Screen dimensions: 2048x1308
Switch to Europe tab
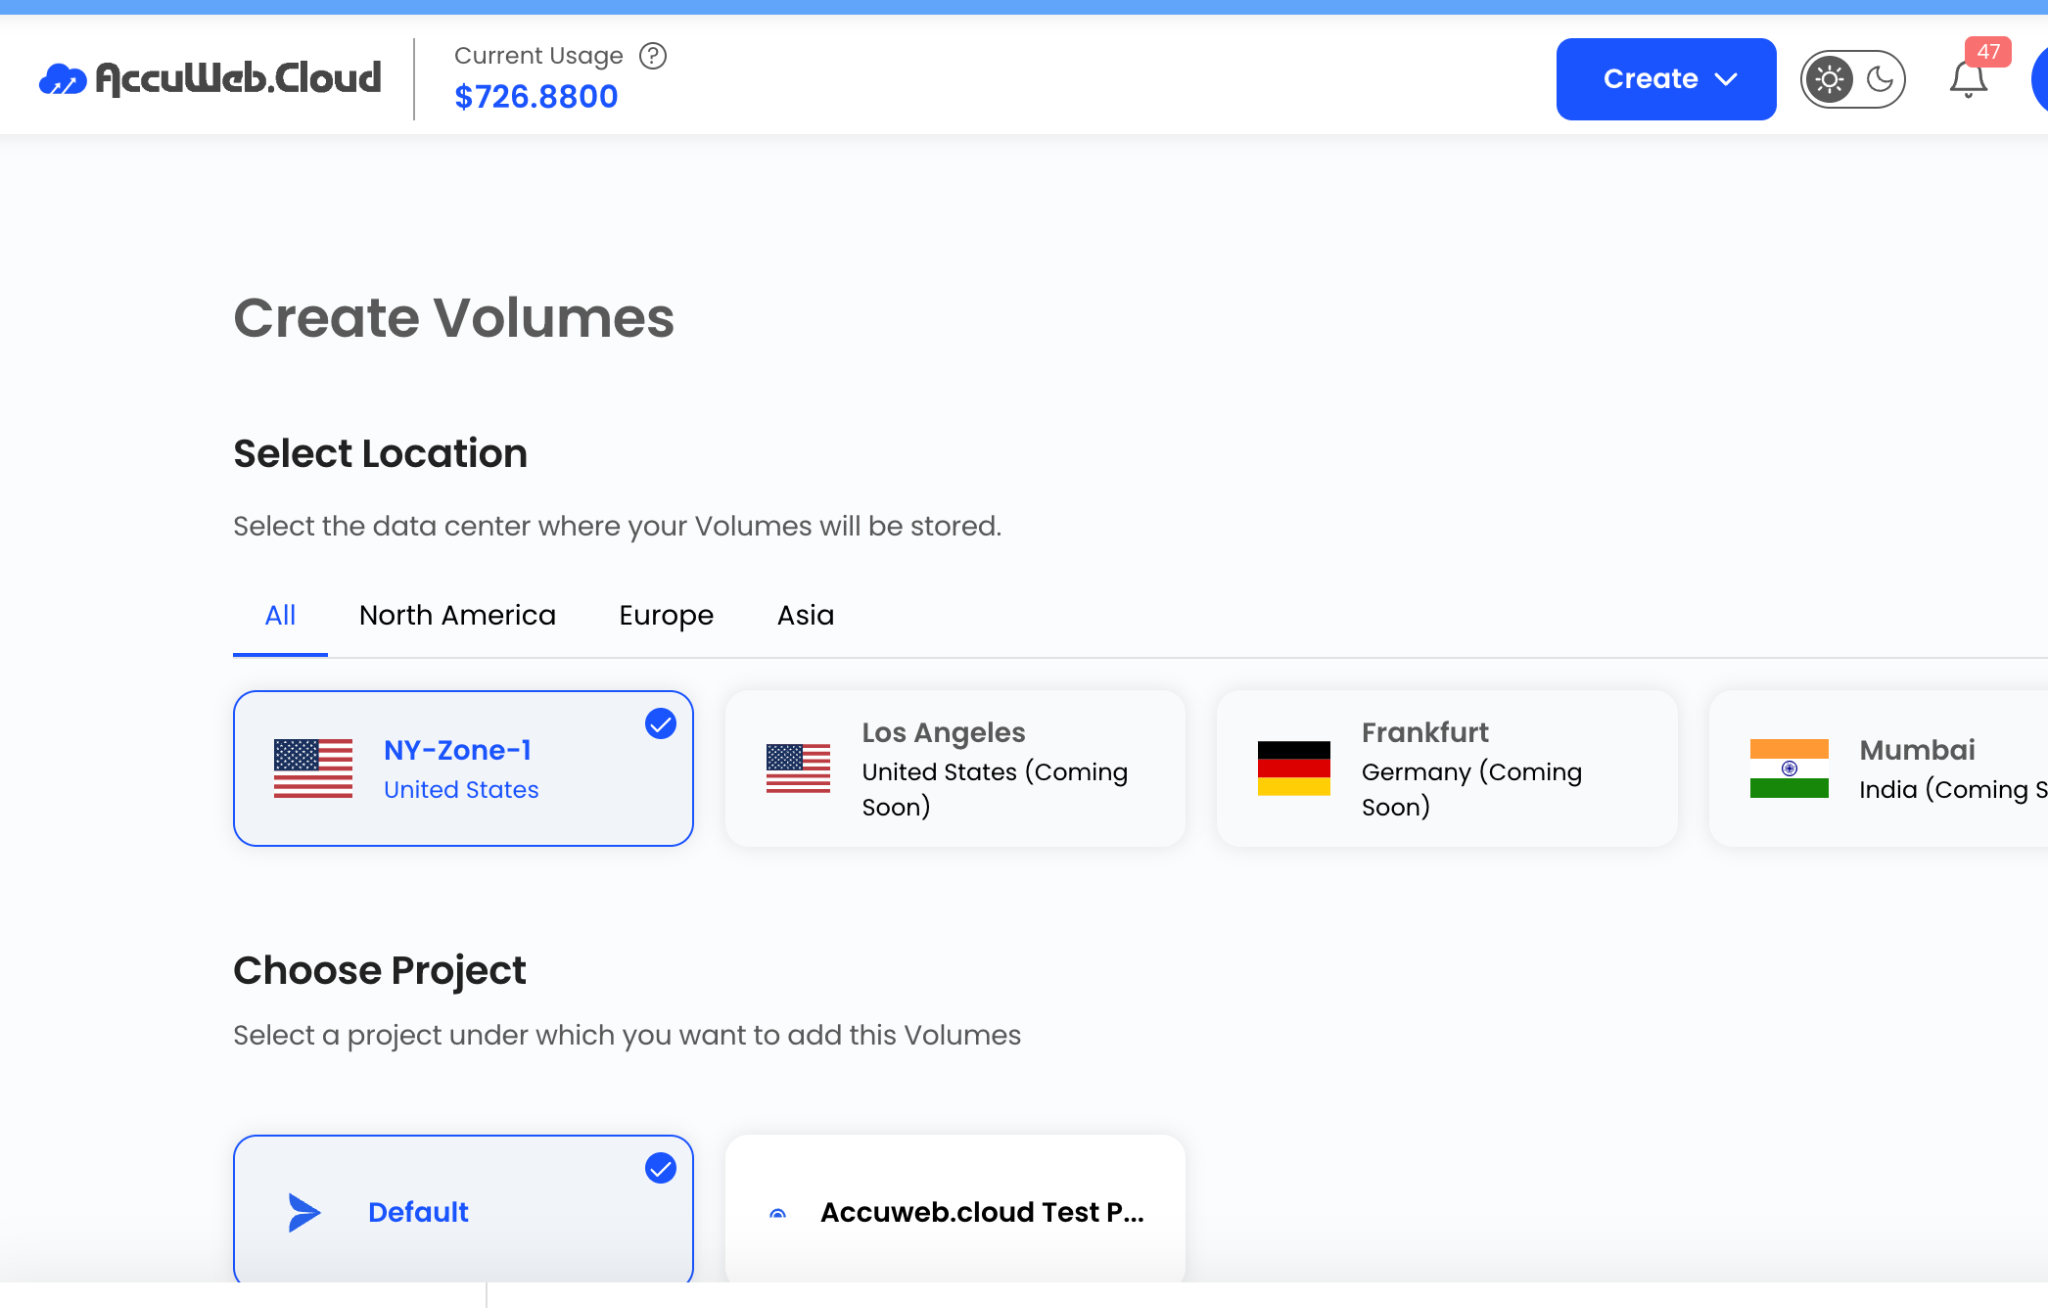pos(666,616)
